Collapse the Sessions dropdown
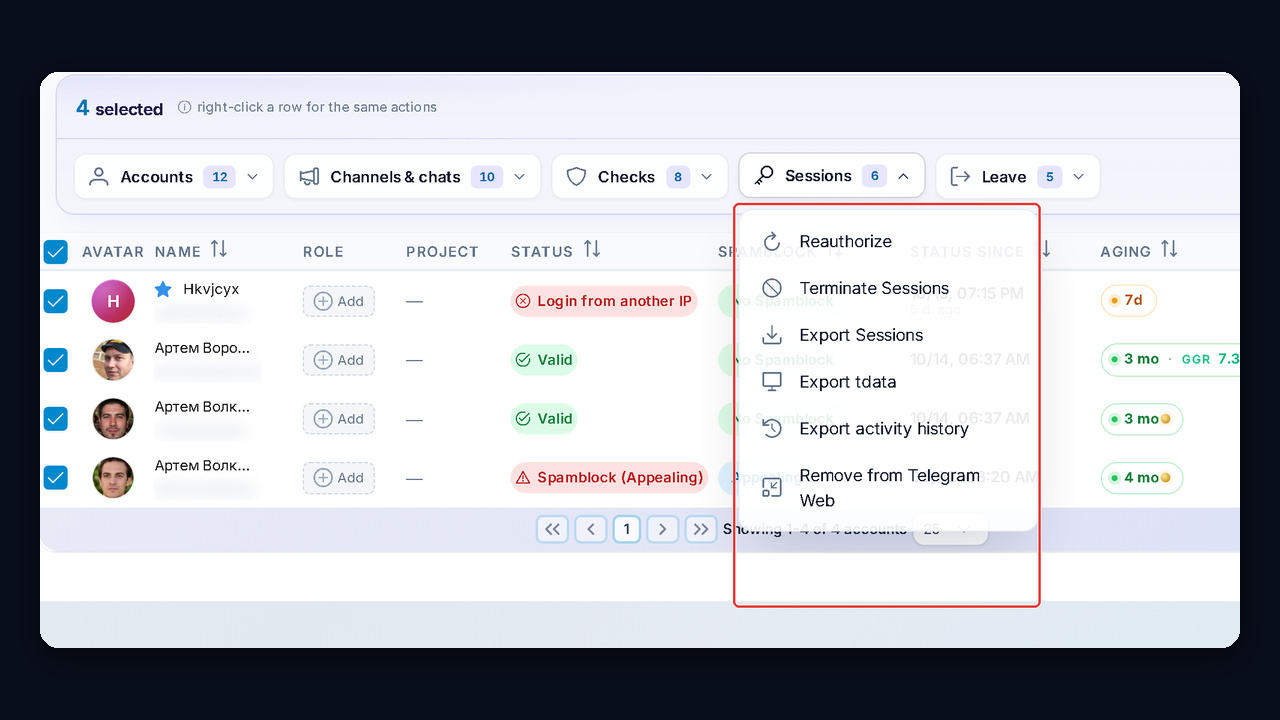The image size is (1280, 720). tap(832, 176)
